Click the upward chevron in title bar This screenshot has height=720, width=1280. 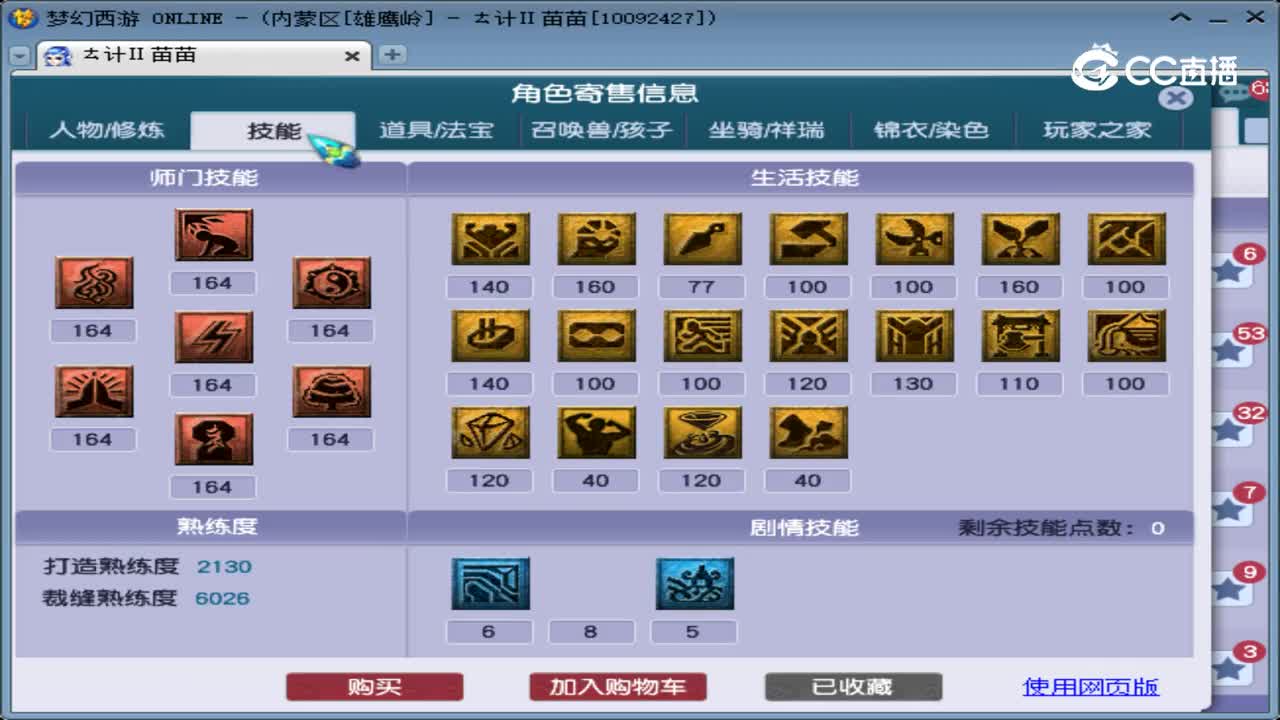coord(1182,18)
